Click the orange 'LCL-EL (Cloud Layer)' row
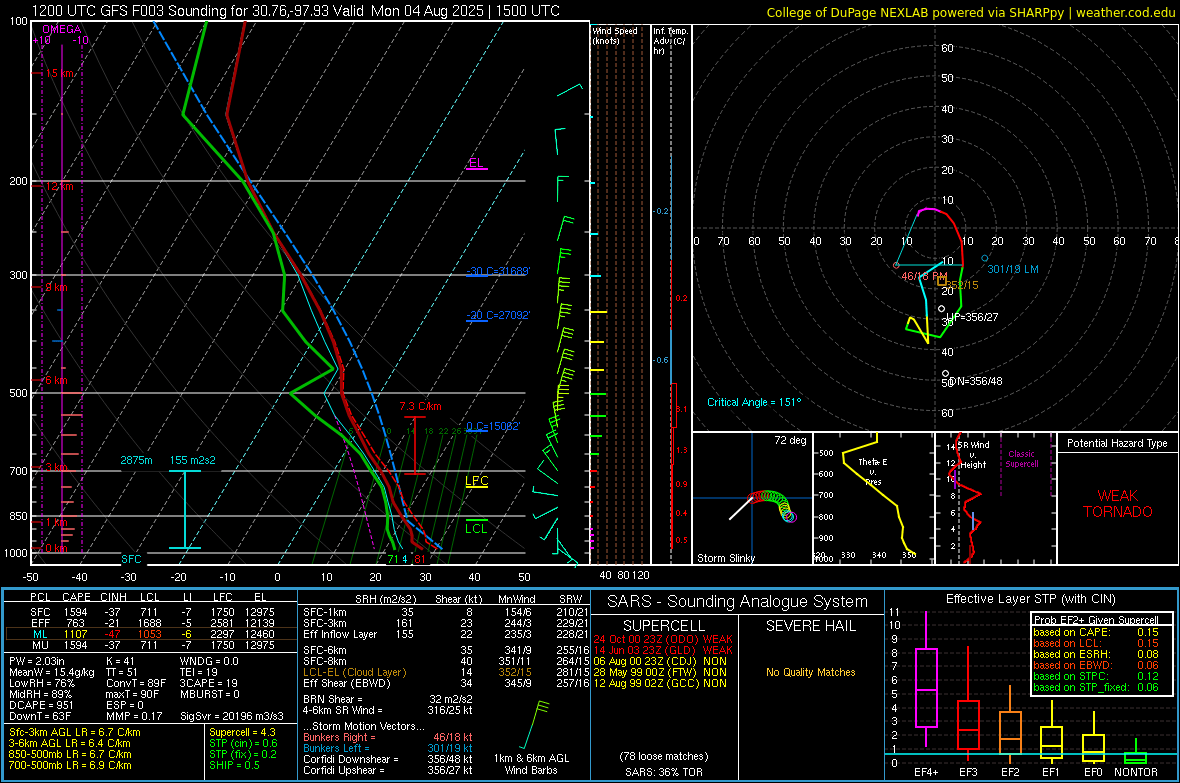1180x783 pixels. (446, 672)
